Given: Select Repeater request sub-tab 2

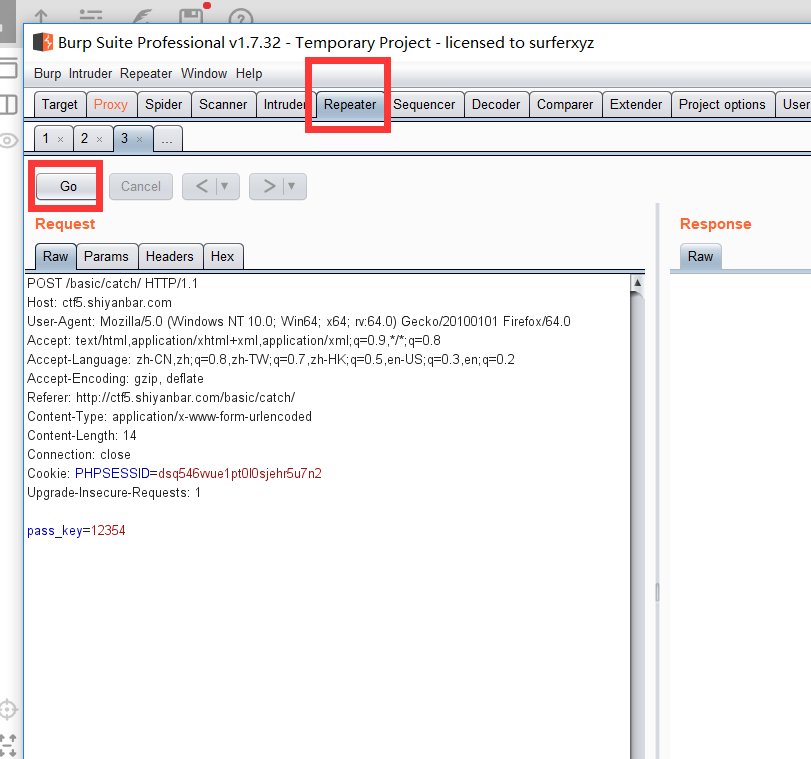Looking at the screenshot, I should (x=85, y=139).
